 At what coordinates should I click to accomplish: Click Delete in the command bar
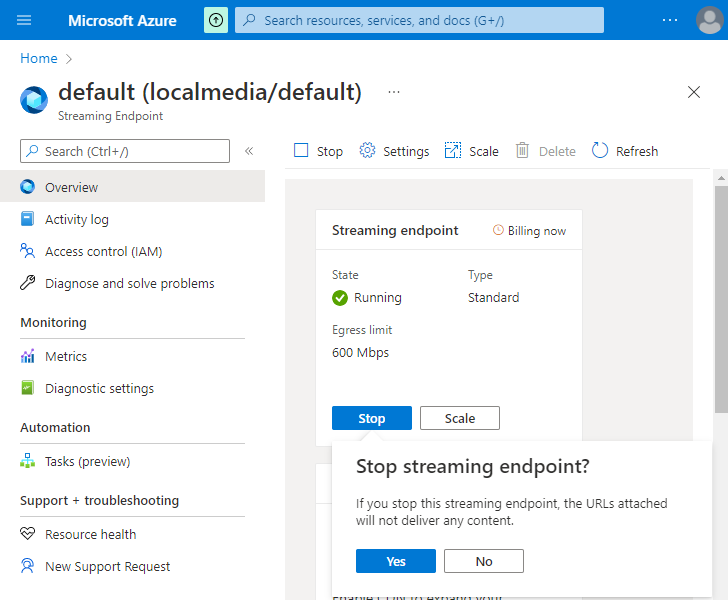pyautogui.click(x=546, y=151)
